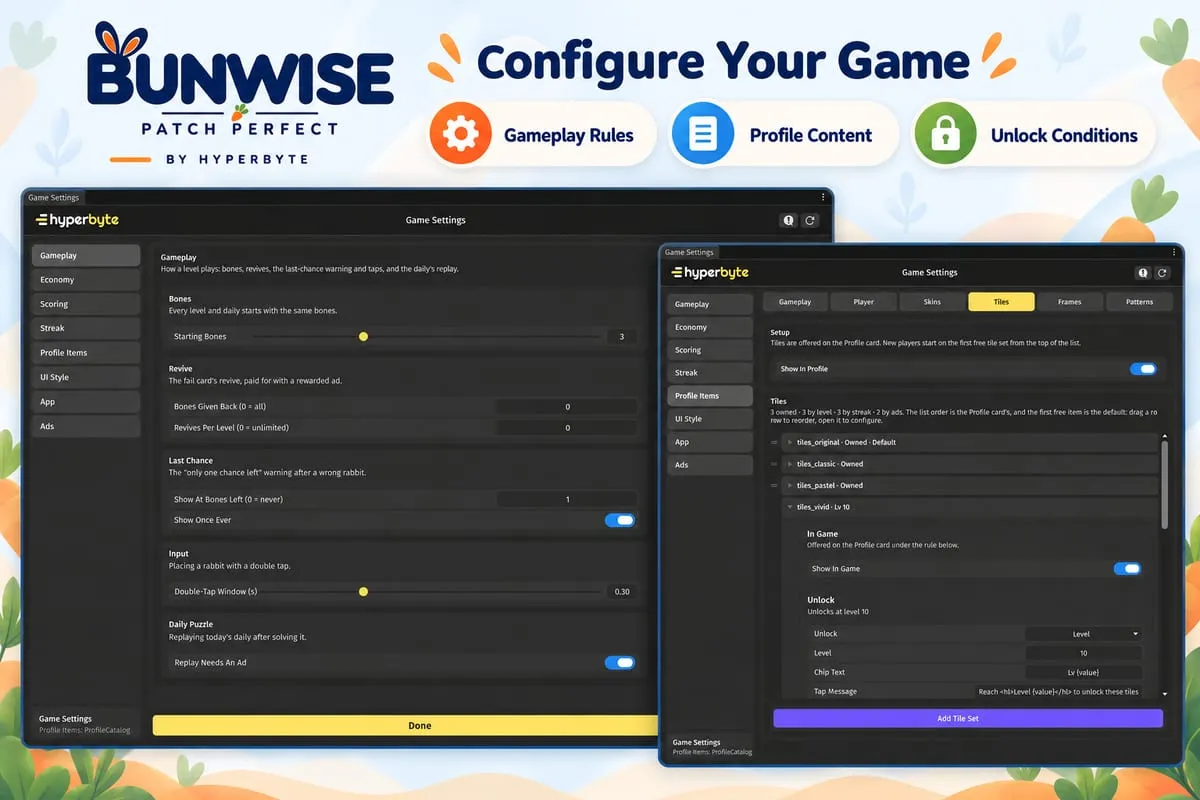
Task: Click the Tap Message field
Action: (x=1058, y=691)
